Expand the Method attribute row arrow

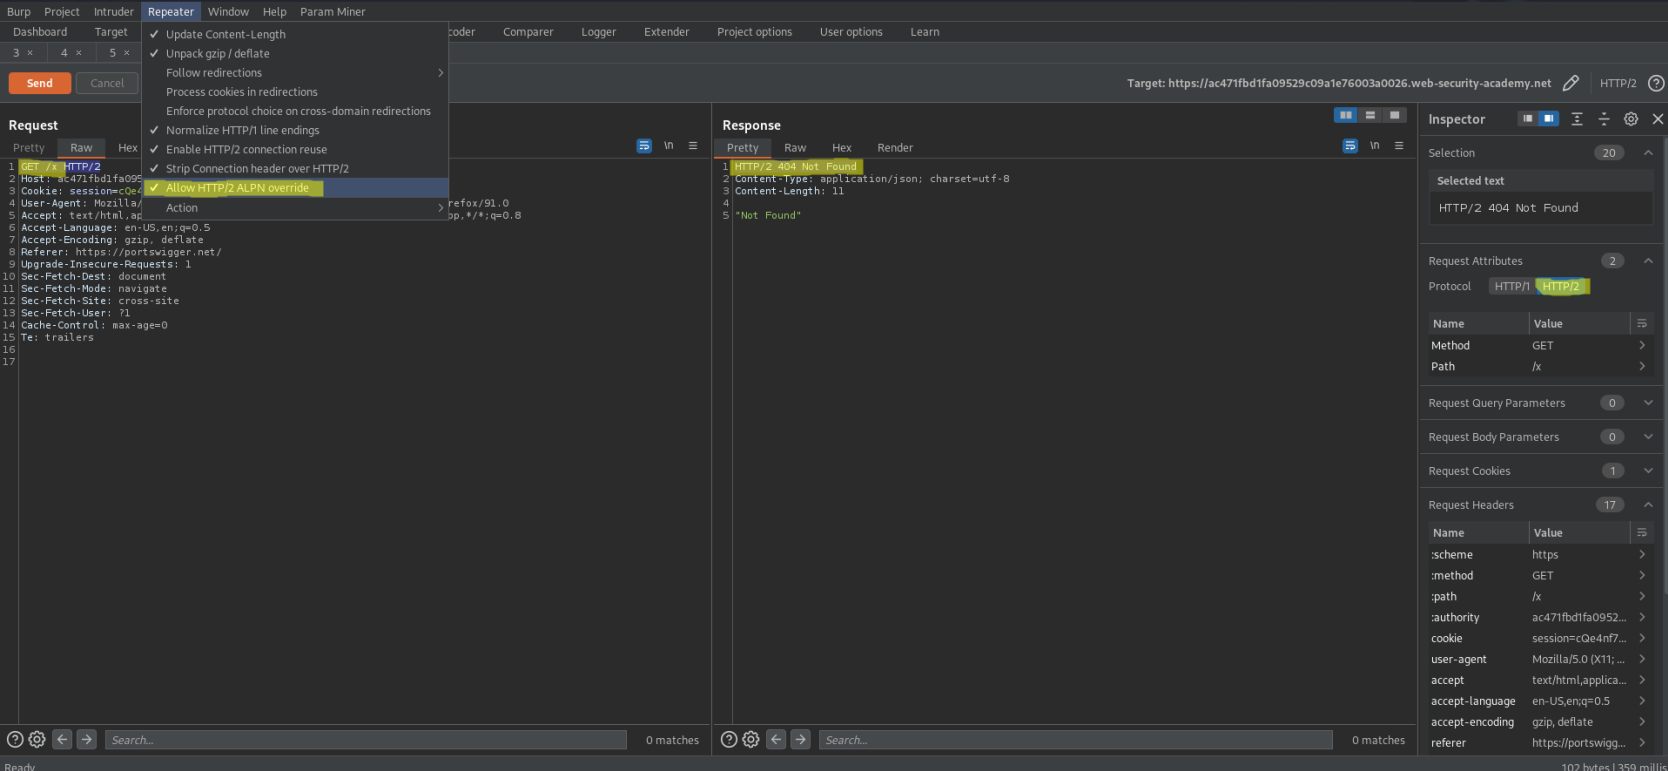tap(1642, 345)
